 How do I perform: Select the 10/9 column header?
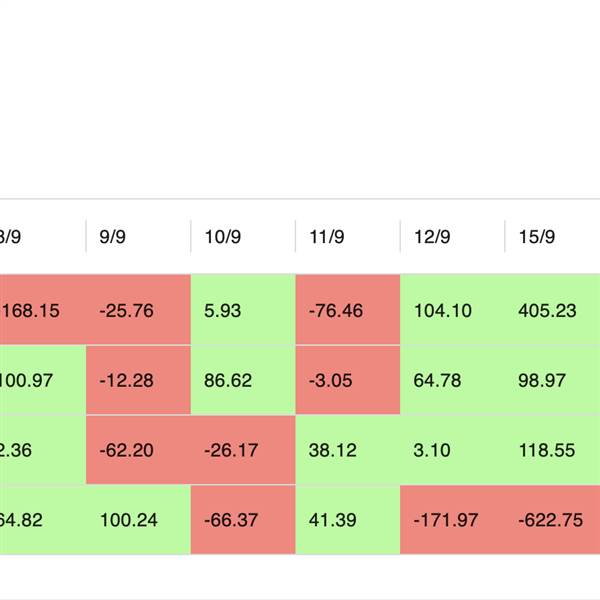(x=222, y=237)
